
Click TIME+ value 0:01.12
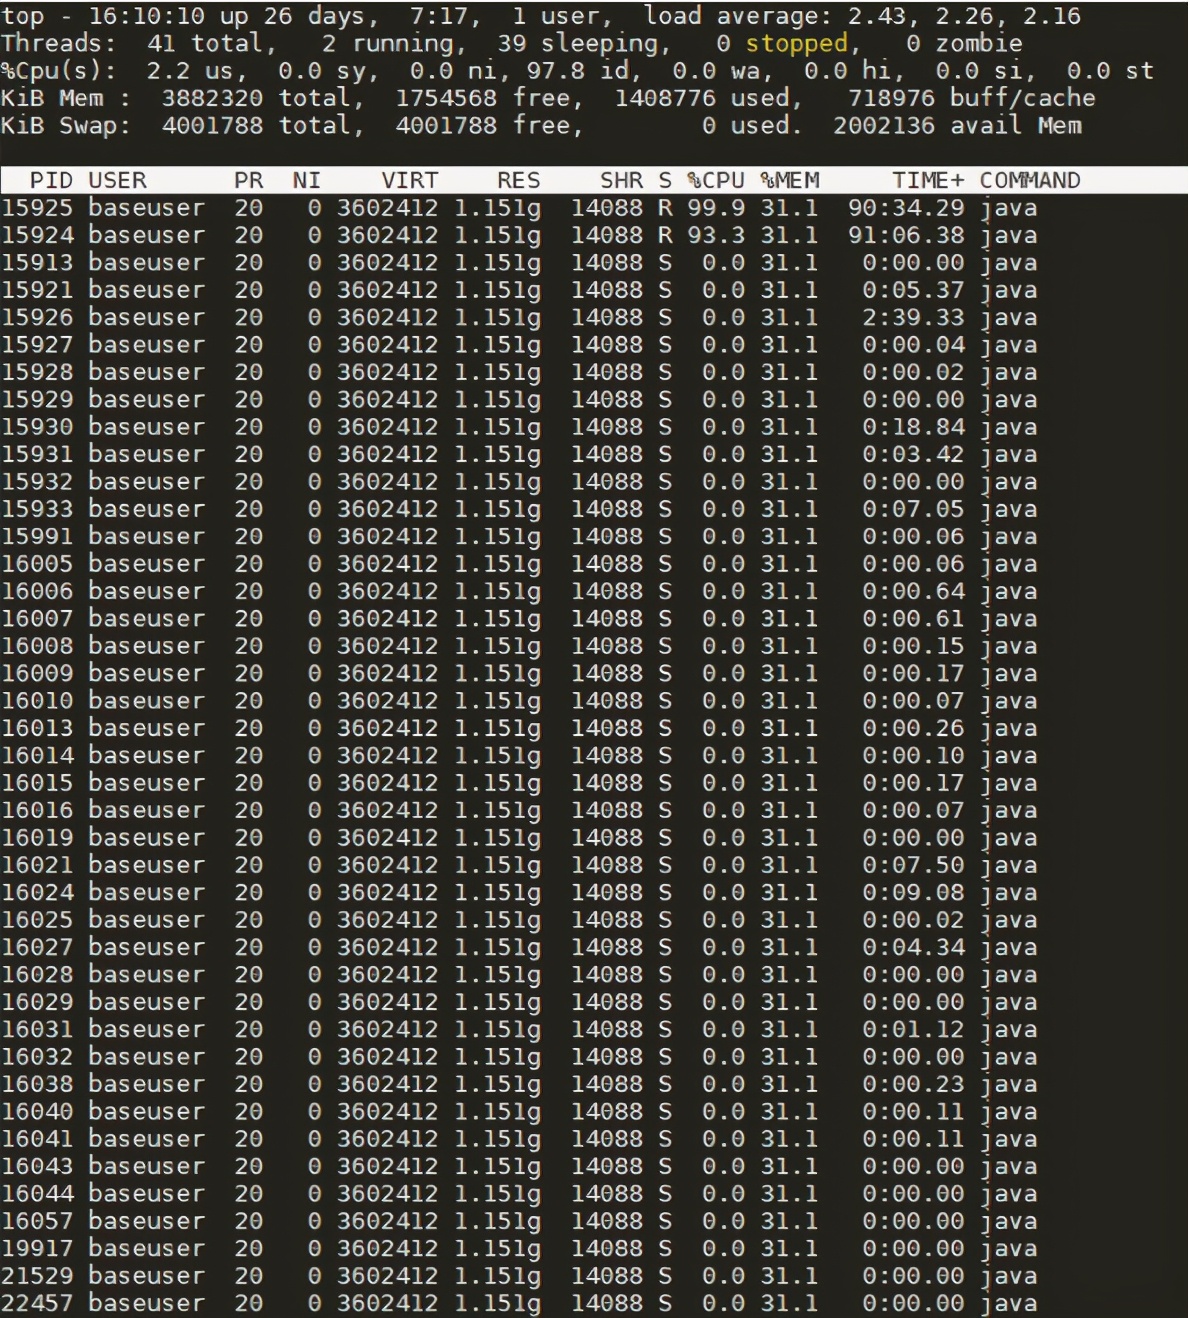point(914,1029)
